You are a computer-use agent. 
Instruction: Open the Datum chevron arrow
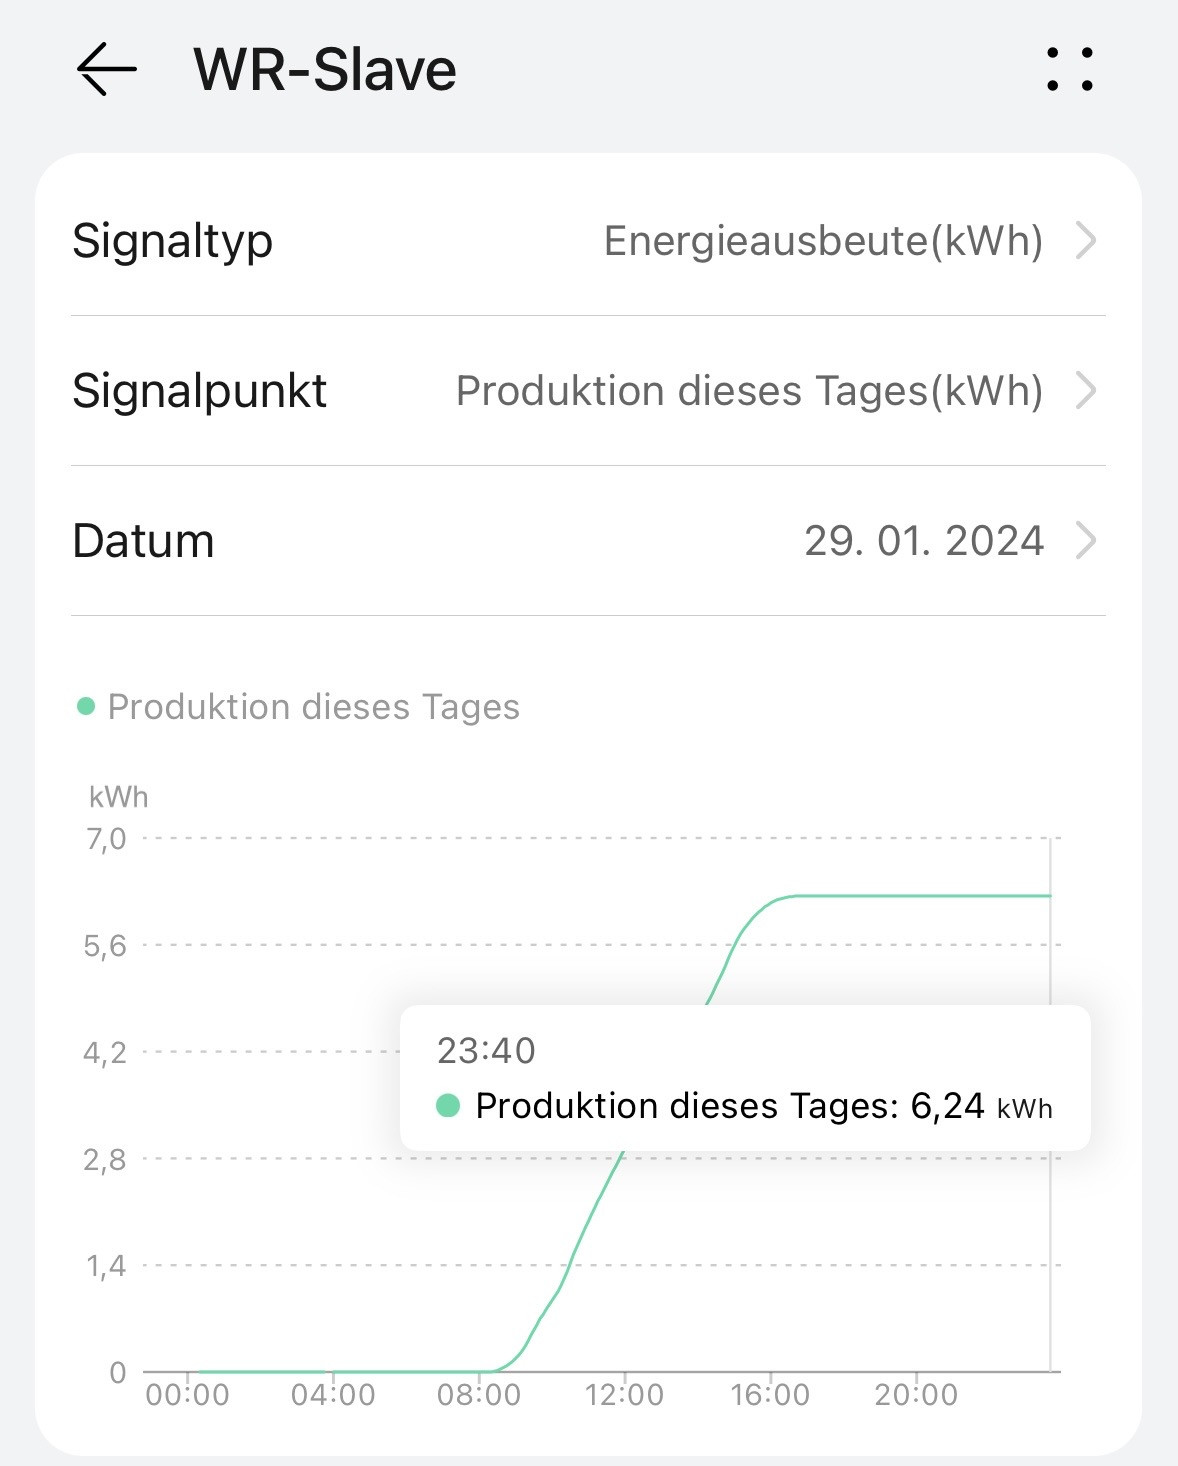(x=1086, y=541)
